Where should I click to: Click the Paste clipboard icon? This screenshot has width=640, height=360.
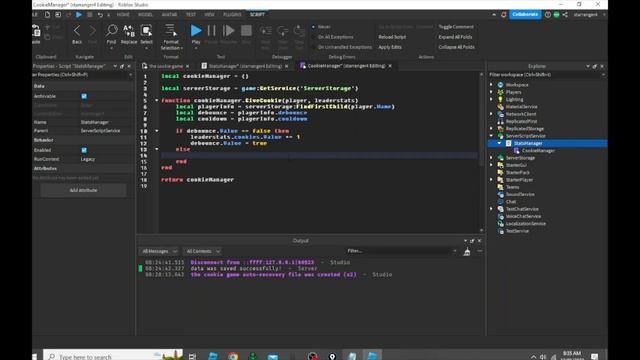coord(36,31)
